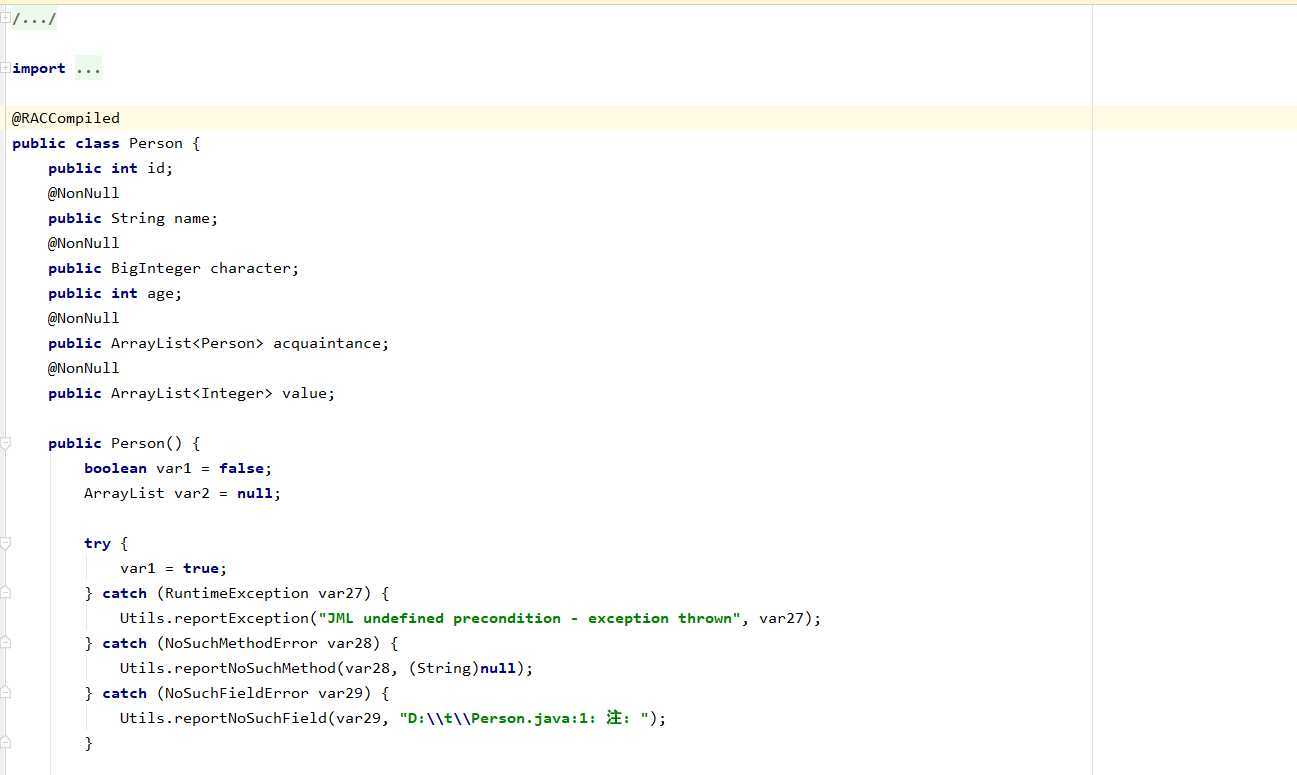Expand the collapsed import statements fold marker

(x=5, y=68)
